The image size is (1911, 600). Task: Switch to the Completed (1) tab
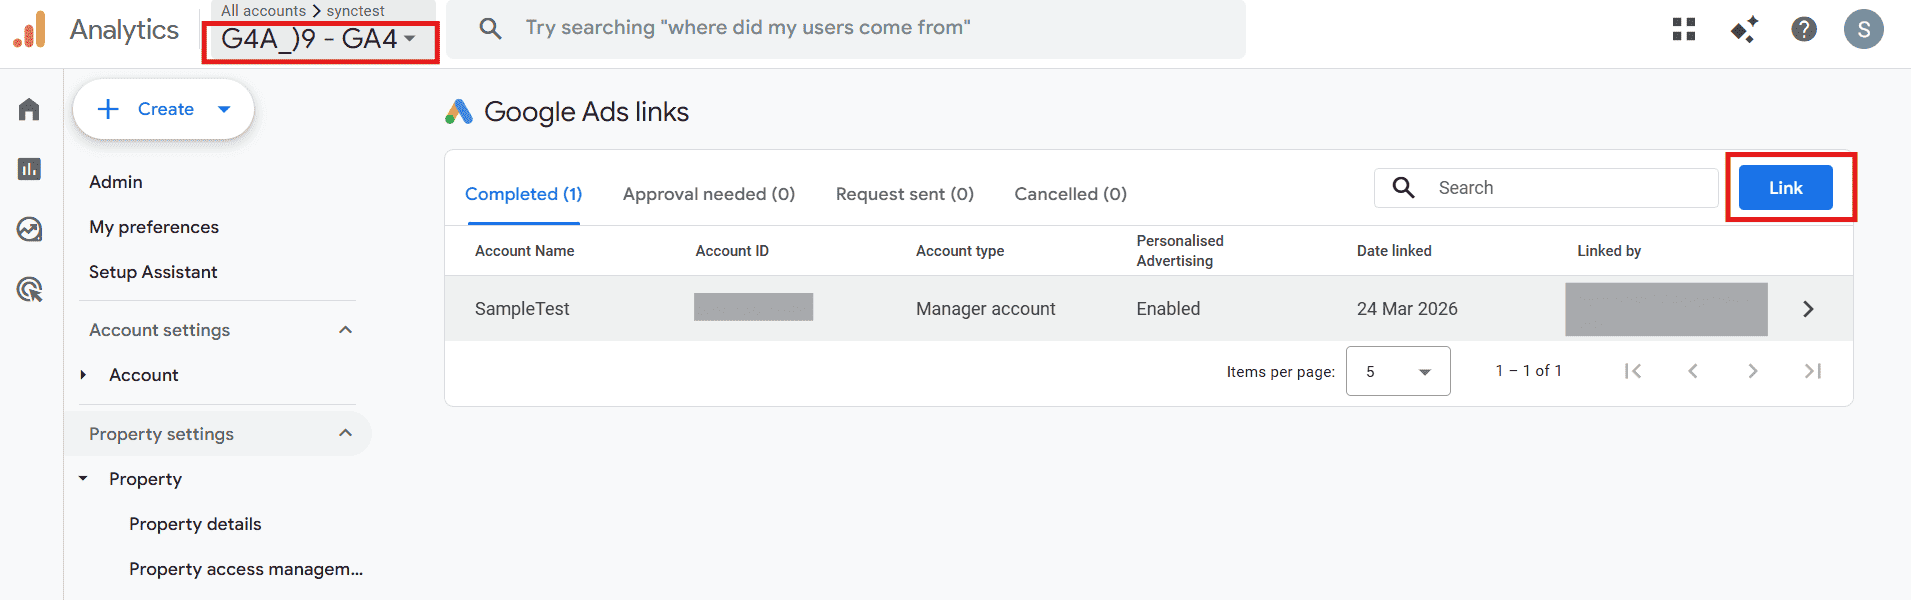[x=523, y=194]
